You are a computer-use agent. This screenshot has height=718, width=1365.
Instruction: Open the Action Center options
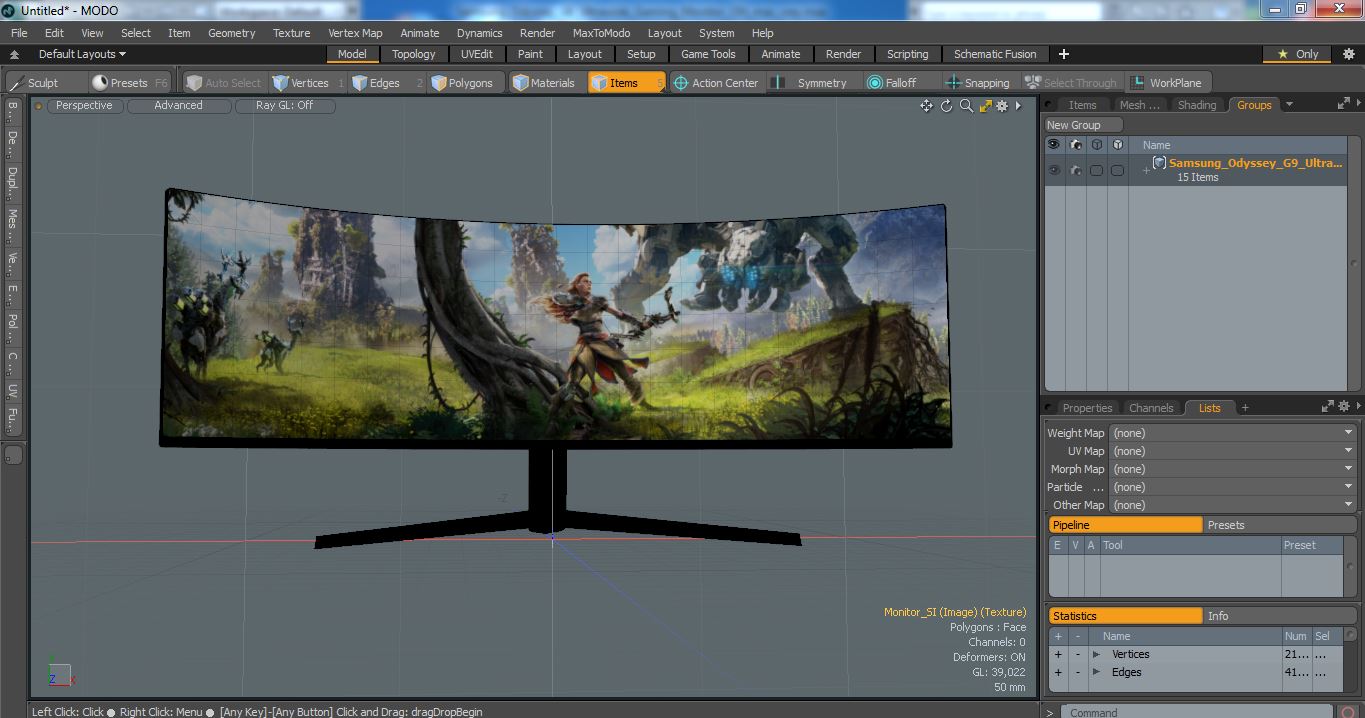718,83
